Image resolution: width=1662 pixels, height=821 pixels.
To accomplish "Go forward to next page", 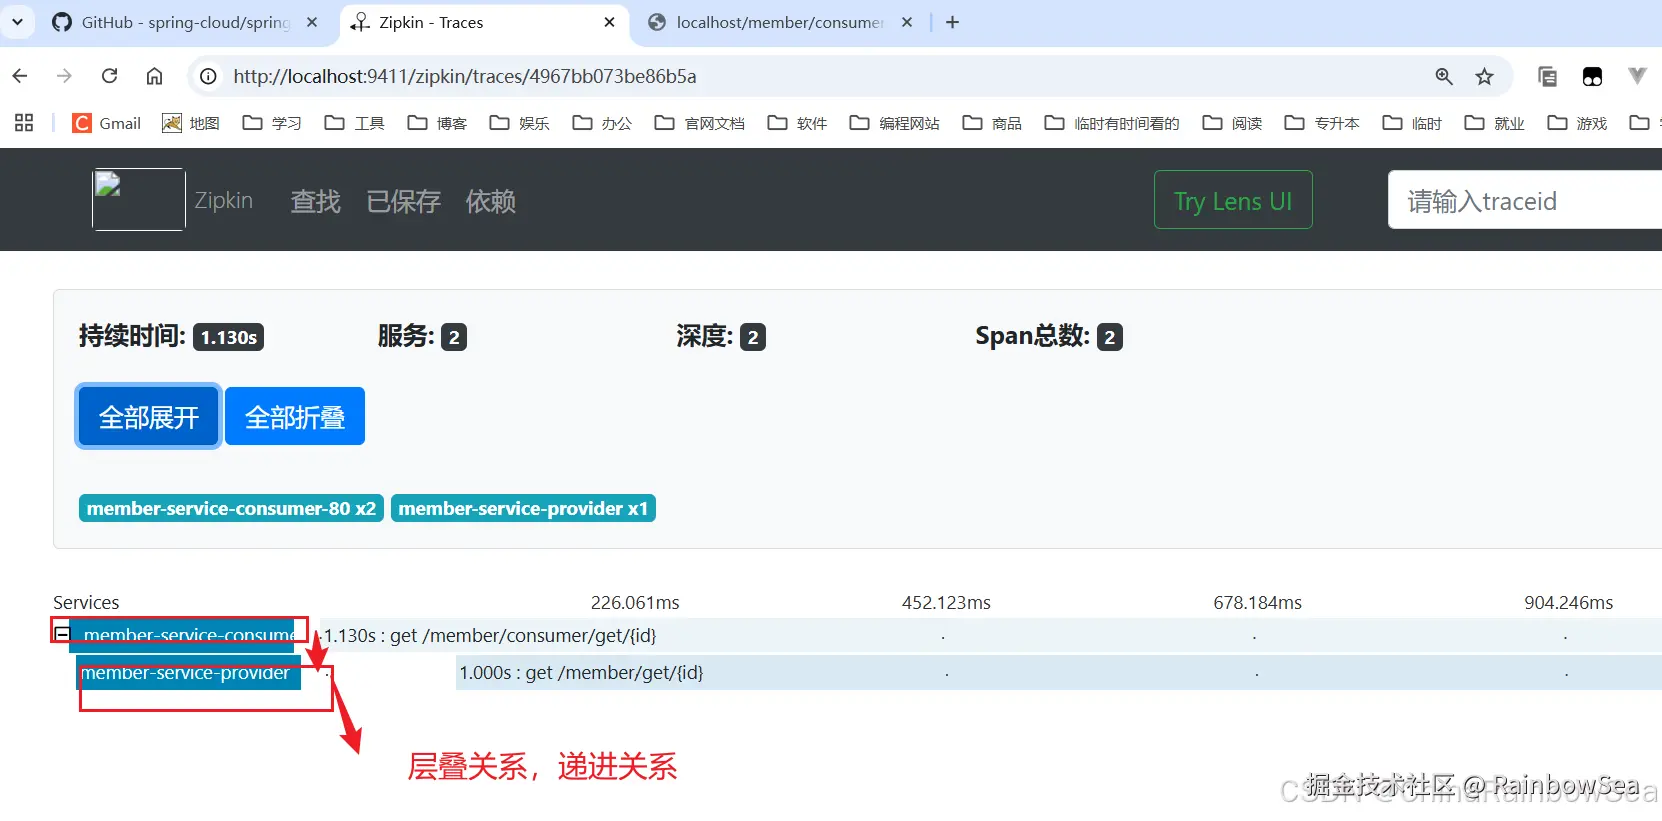I will [x=64, y=76].
